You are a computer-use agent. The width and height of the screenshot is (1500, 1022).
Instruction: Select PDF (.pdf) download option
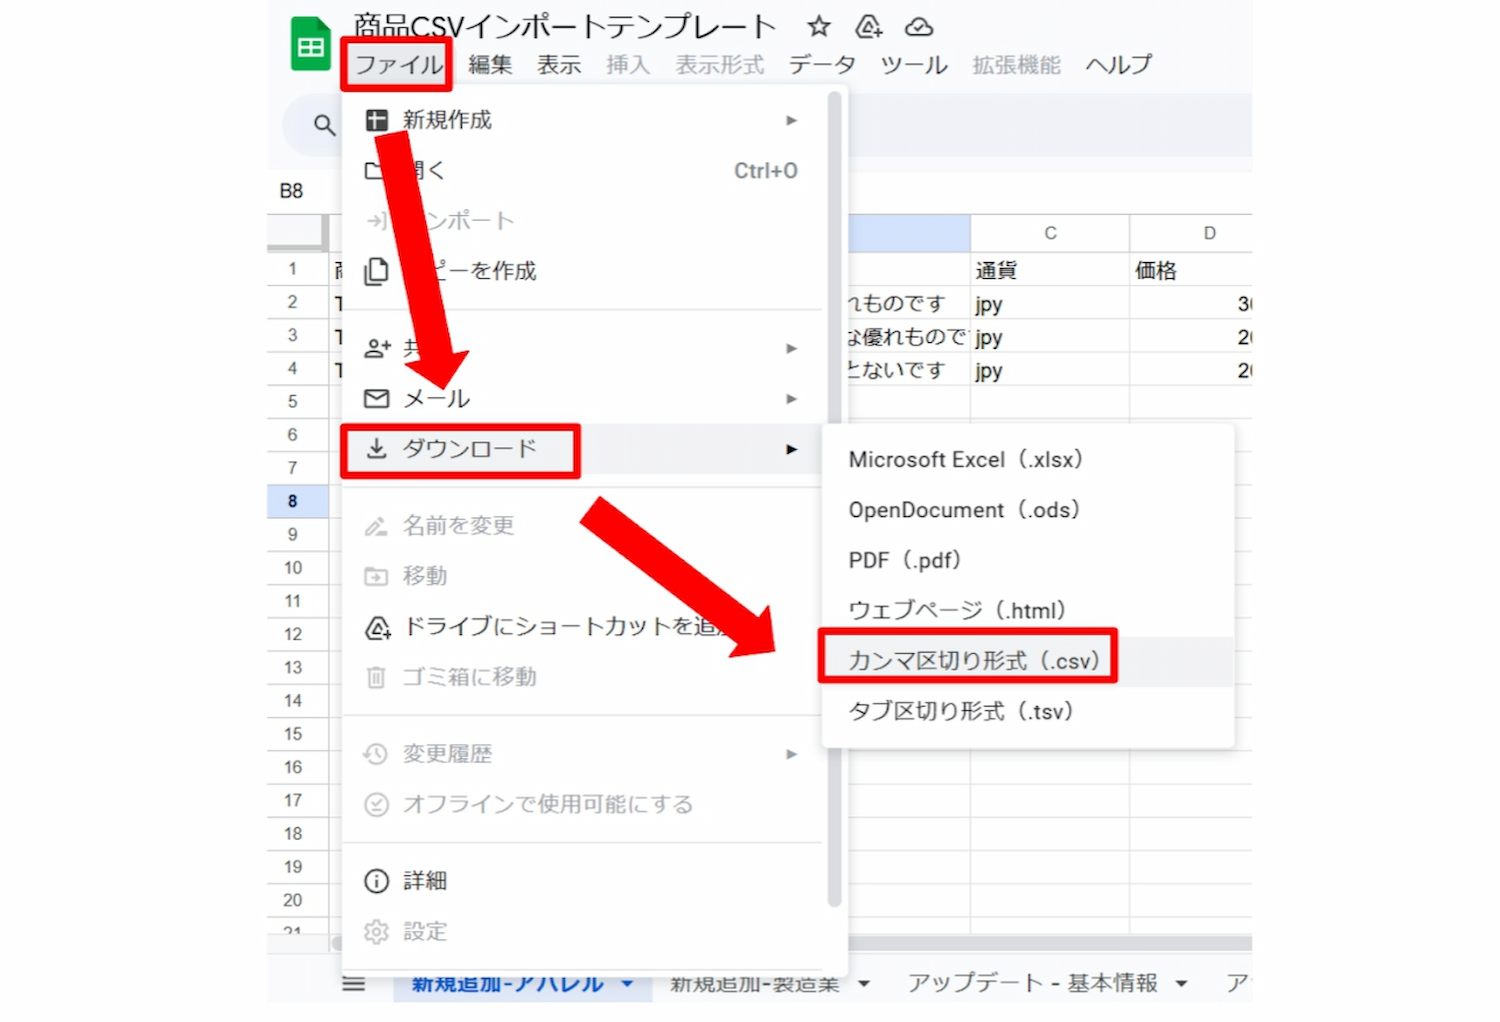[x=904, y=560]
